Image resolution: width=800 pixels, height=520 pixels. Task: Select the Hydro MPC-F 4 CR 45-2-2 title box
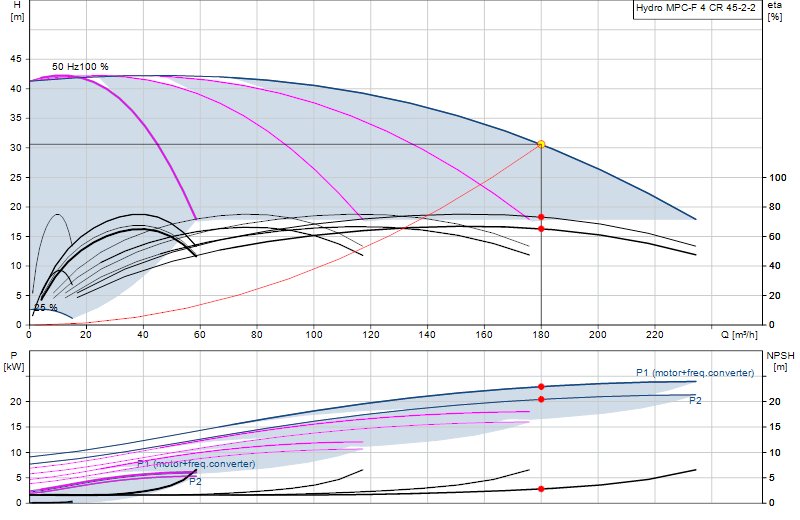tap(696, 9)
